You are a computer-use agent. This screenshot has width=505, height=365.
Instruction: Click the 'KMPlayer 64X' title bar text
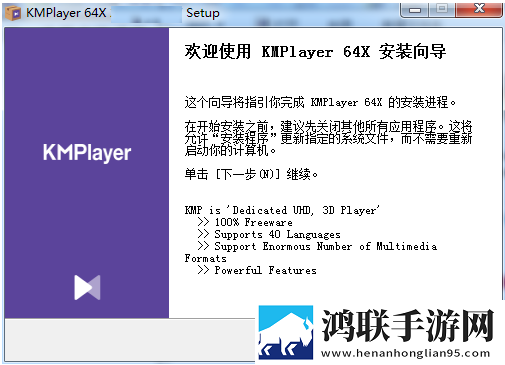66,13
